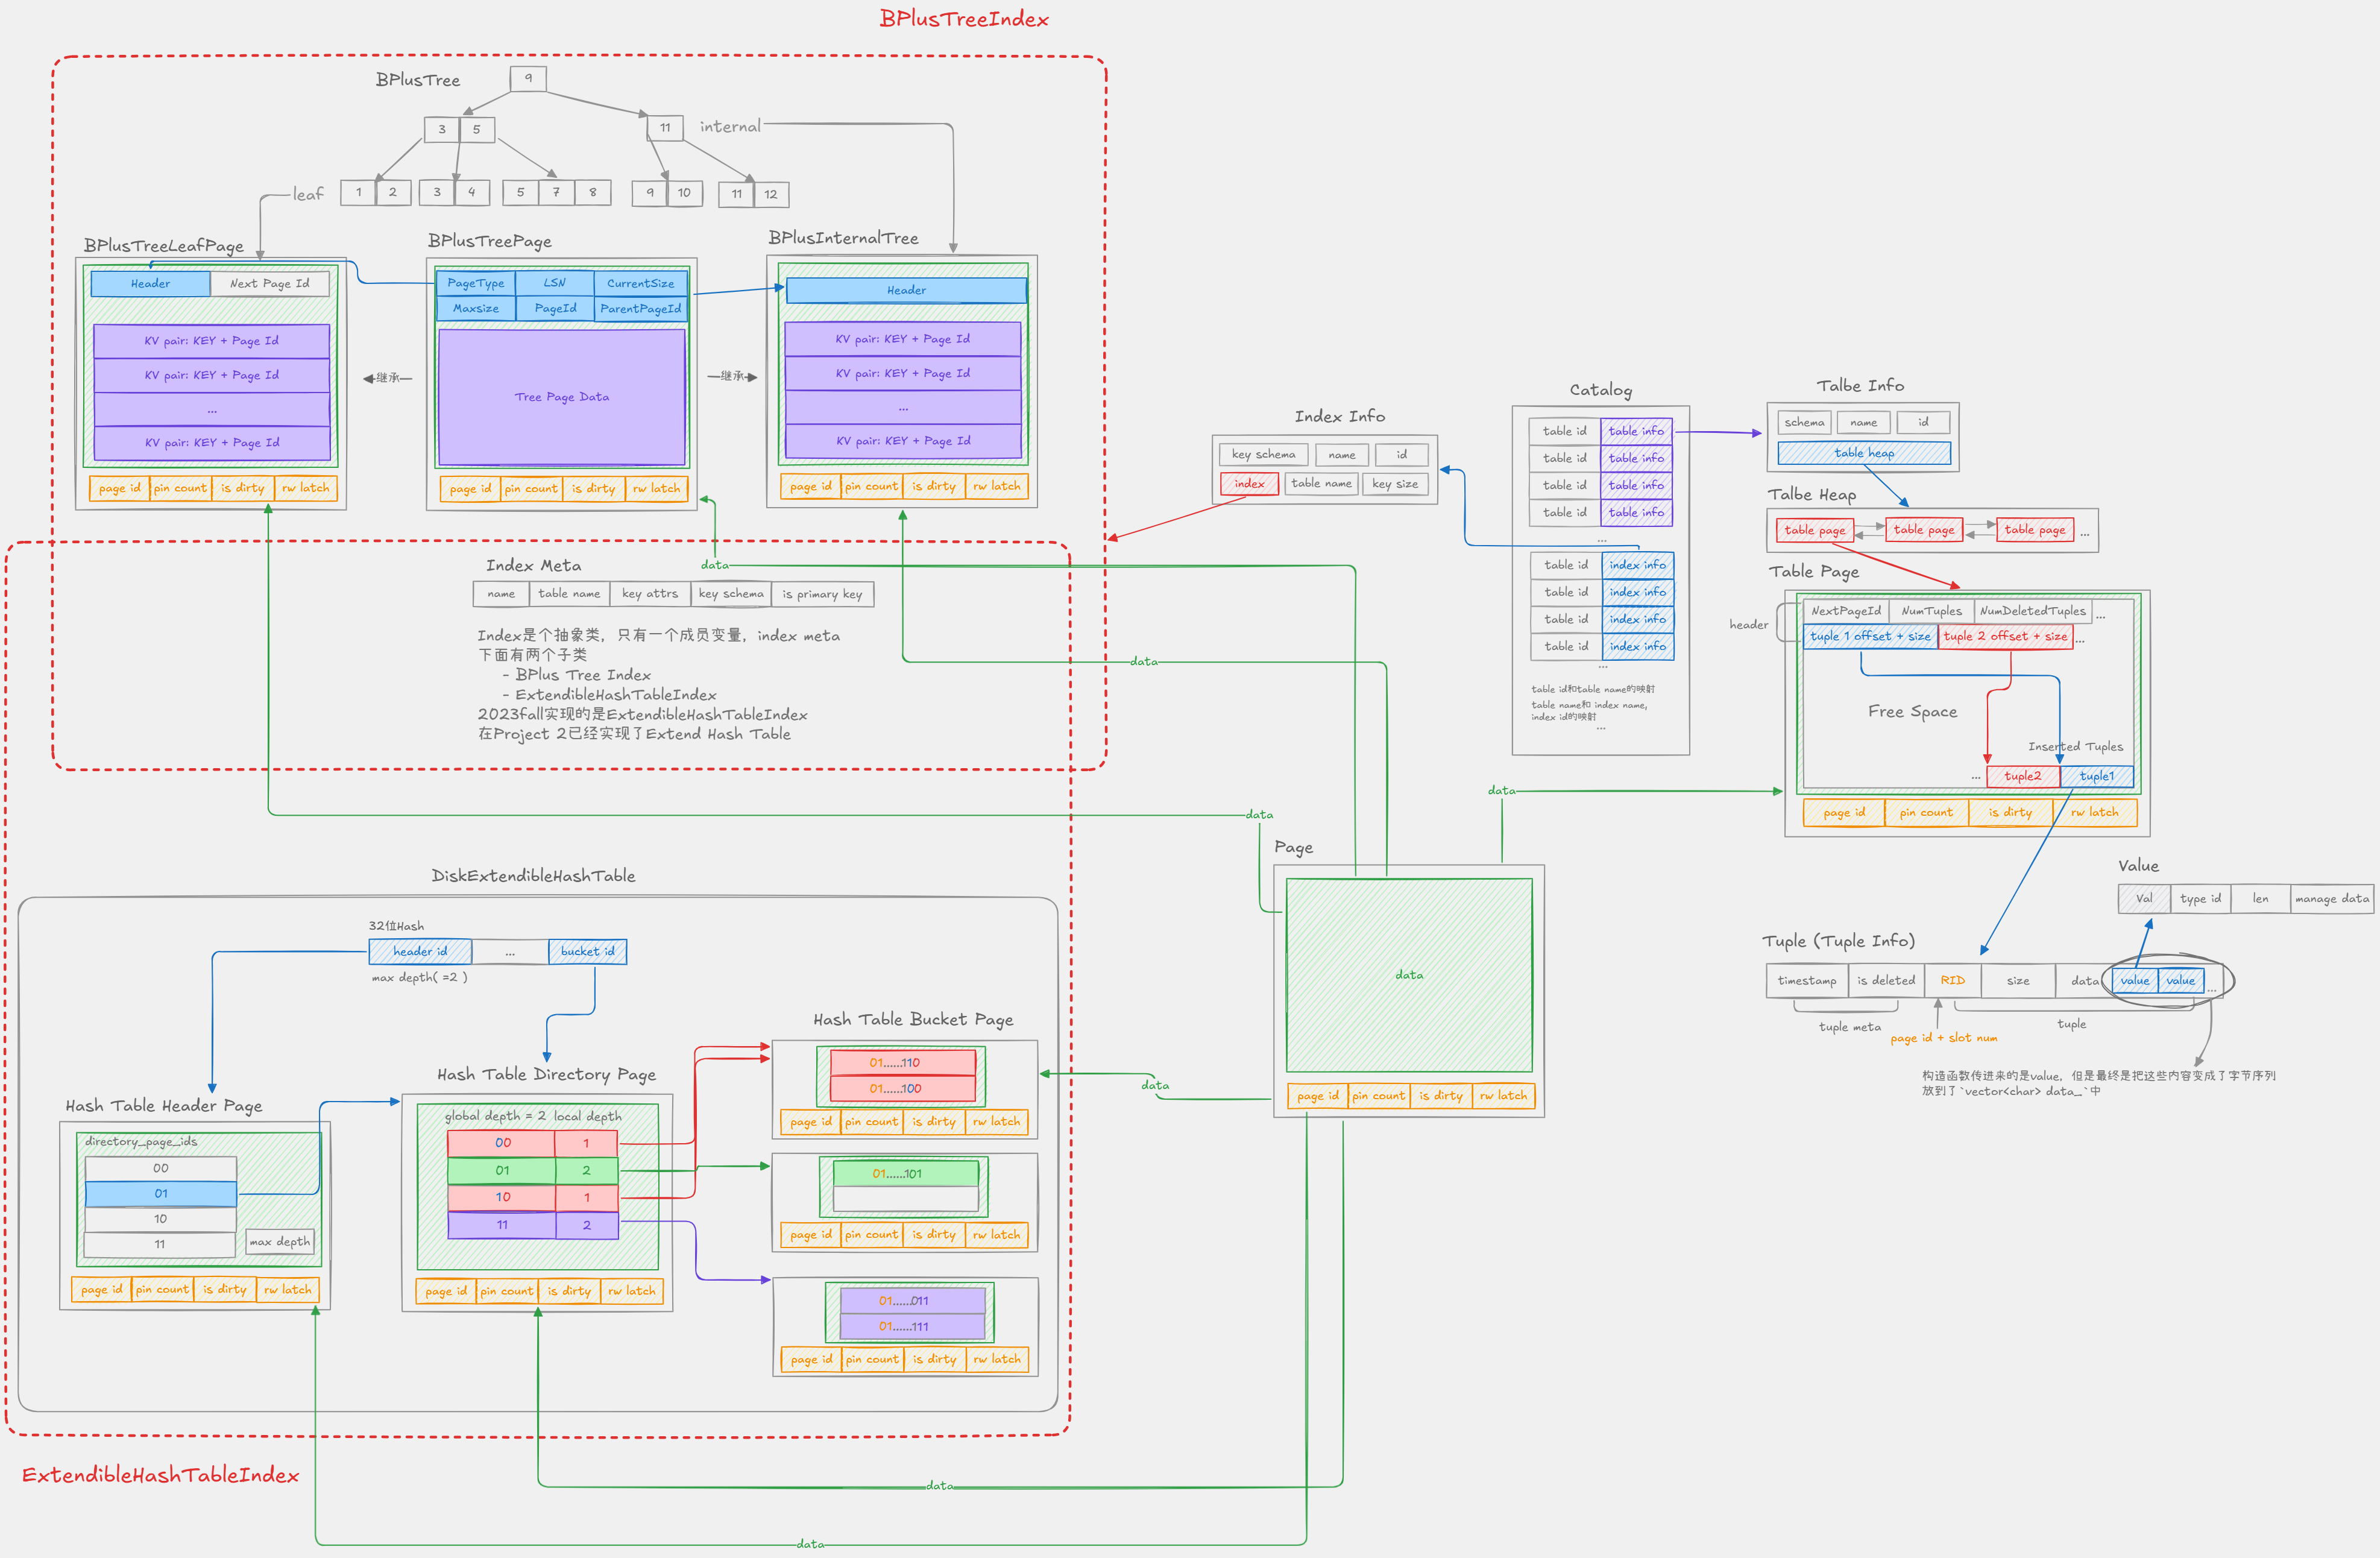Select 'tuple 1 offset + size' slot
Image resolution: width=2380 pixels, height=1558 pixels.
[1869, 636]
